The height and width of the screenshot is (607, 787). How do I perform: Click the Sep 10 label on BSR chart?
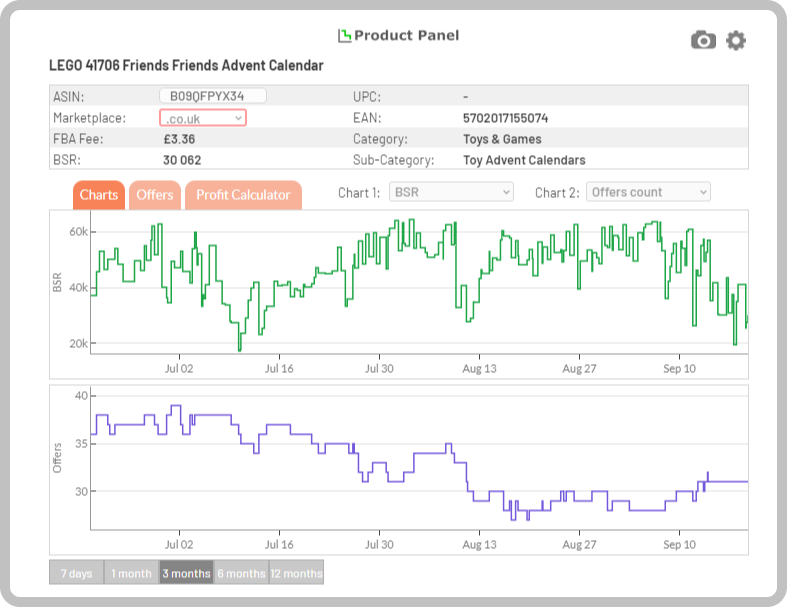coord(679,369)
